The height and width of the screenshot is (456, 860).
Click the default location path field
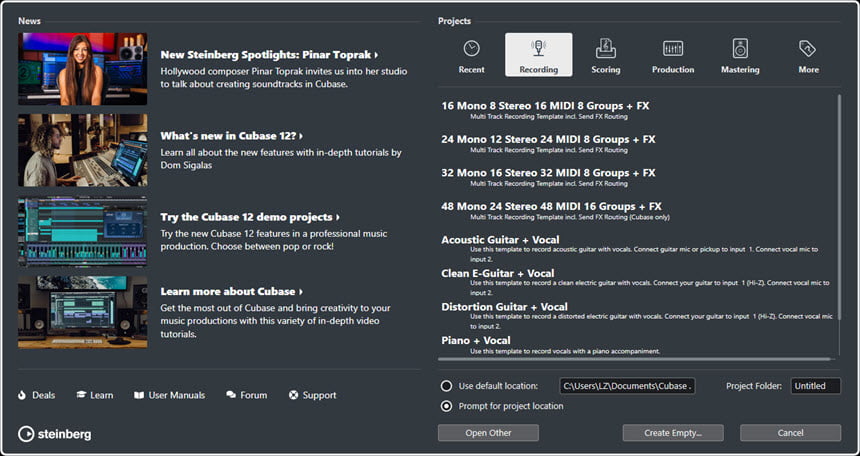click(x=627, y=386)
